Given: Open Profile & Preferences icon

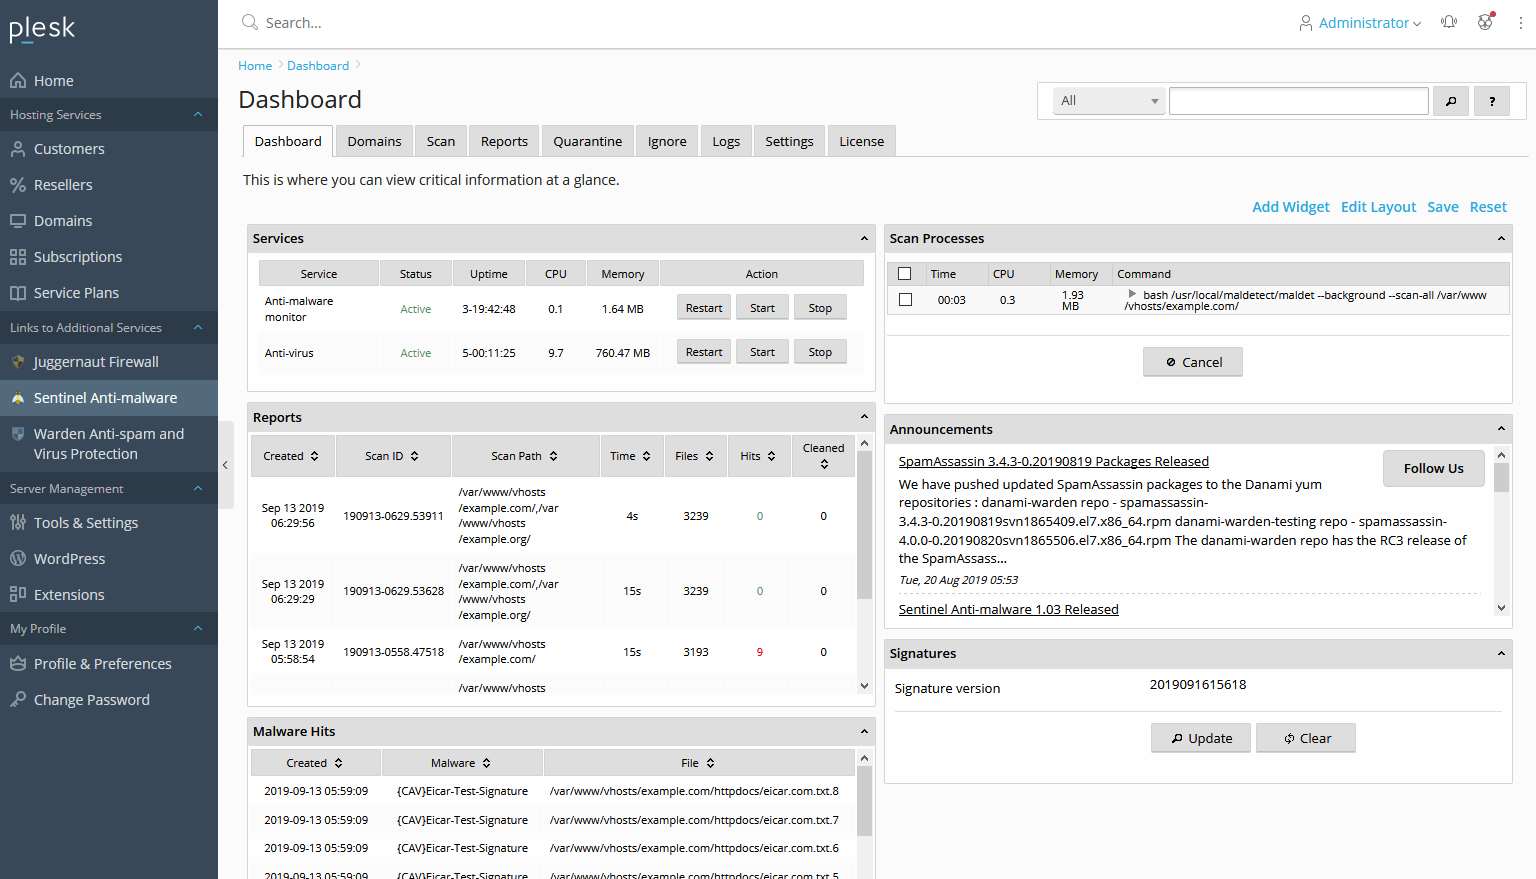Looking at the screenshot, I should click(18, 664).
